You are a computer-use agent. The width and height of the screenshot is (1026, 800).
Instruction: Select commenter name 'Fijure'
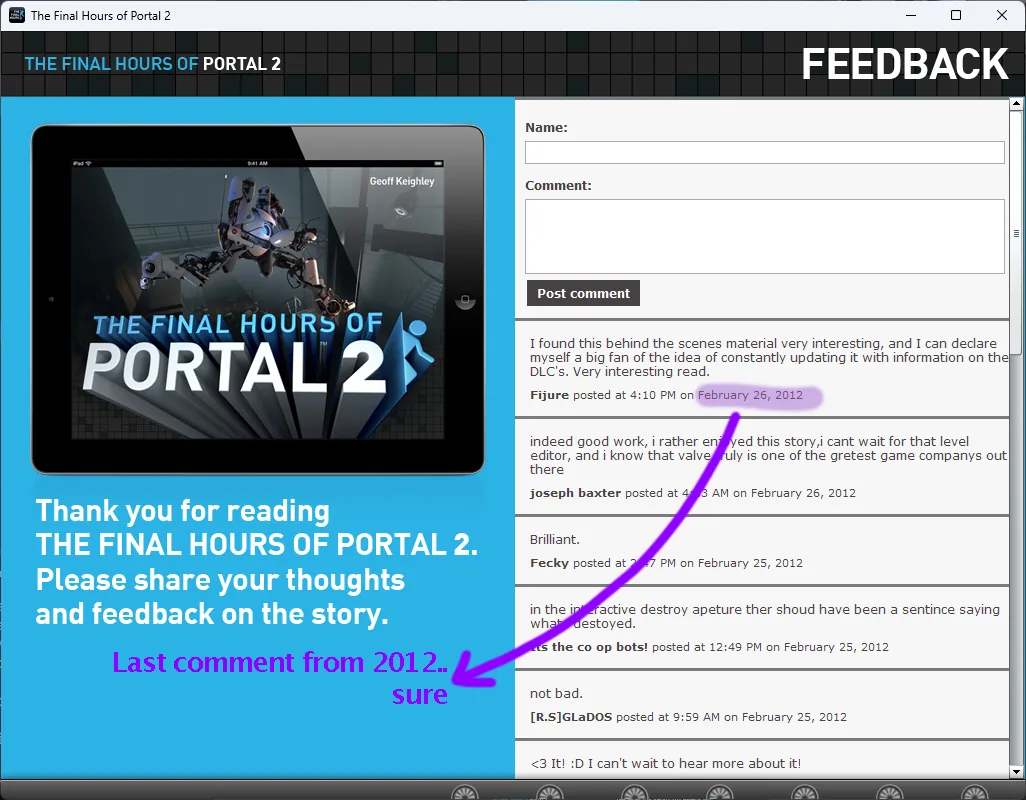(x=549, y=395)
